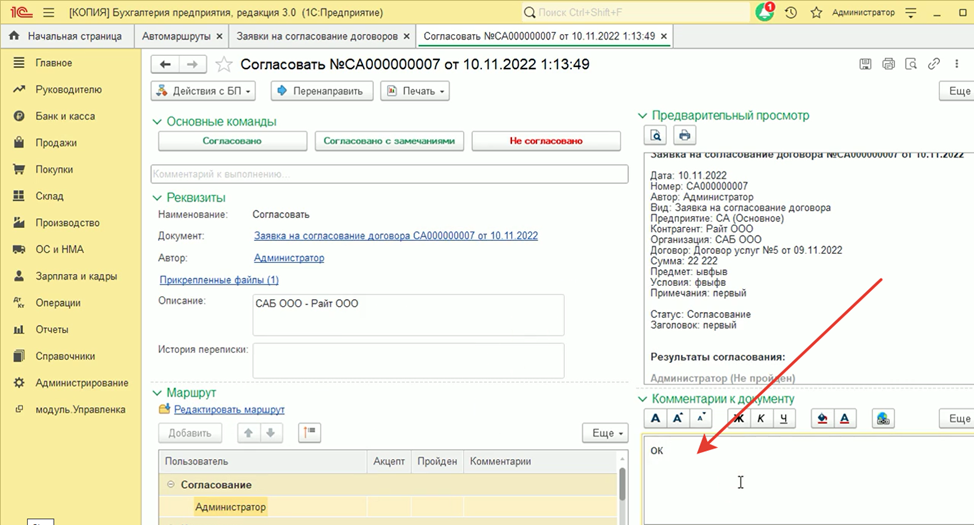Navigate forward with right arrow button
The width and height of the screenshot is (974, 525).
point(193,64)
